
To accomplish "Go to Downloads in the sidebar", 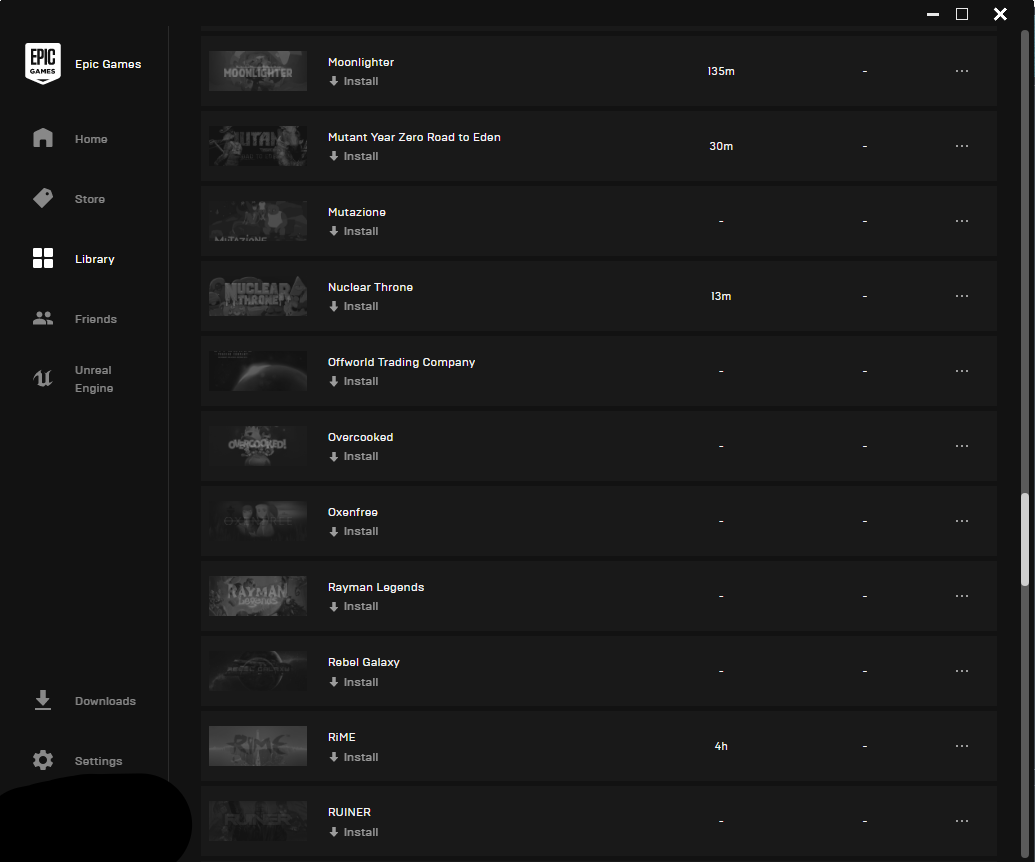I will [x=105, y=701].
